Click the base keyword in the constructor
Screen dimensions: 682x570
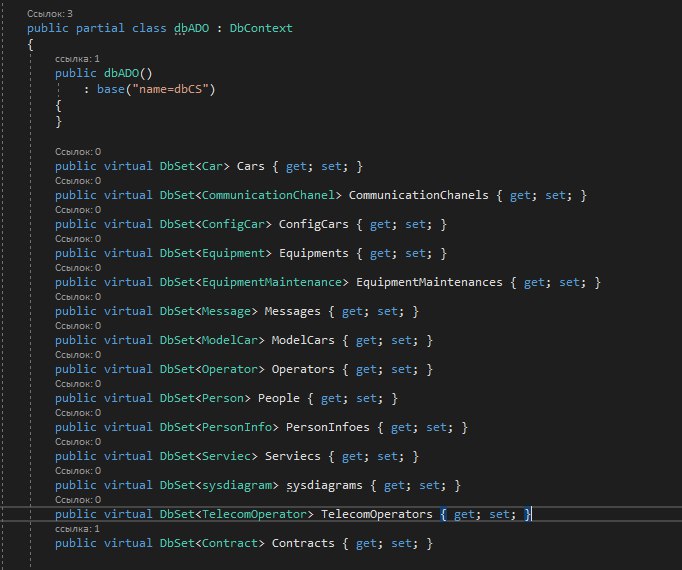point(110,89)
